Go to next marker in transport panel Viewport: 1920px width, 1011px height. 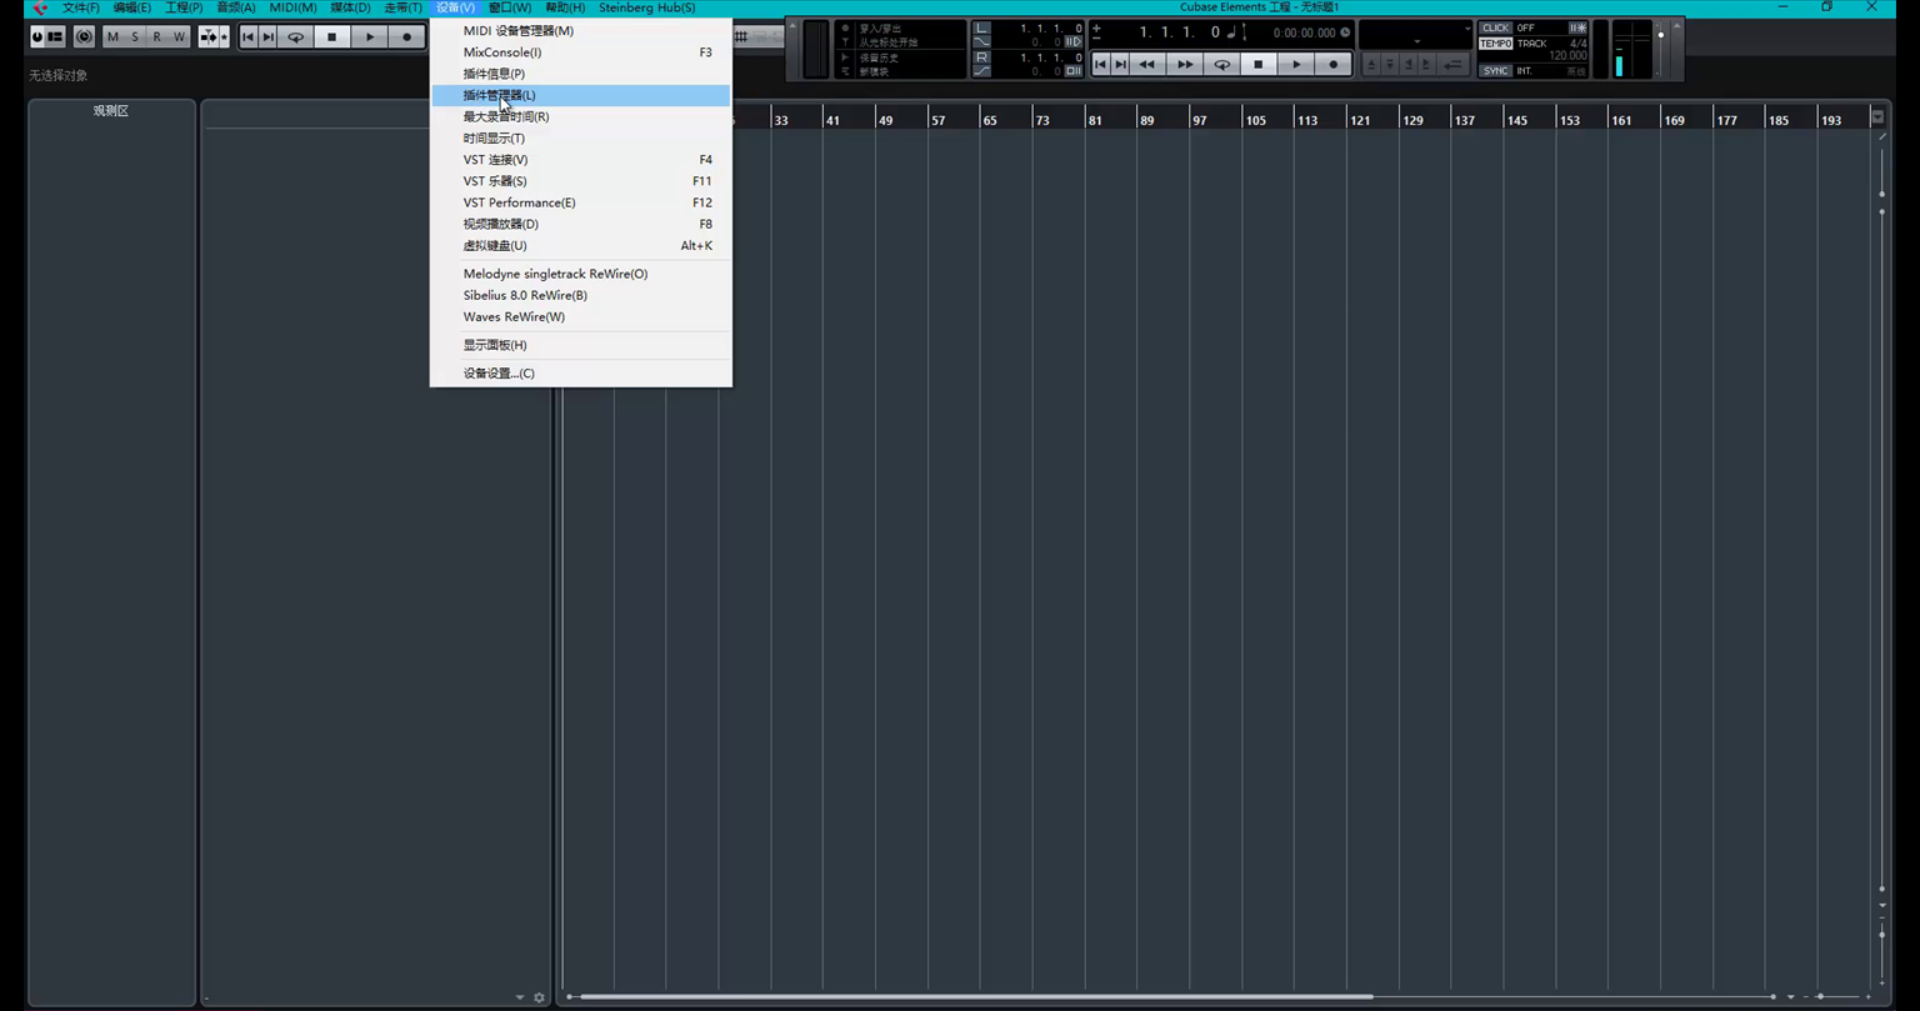(1121, 65)
